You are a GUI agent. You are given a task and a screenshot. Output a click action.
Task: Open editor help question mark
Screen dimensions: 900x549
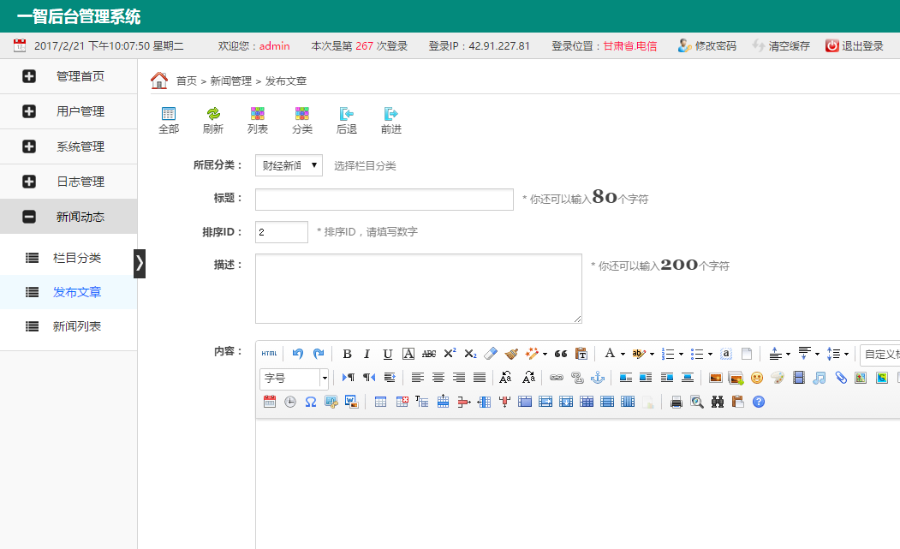759,402
